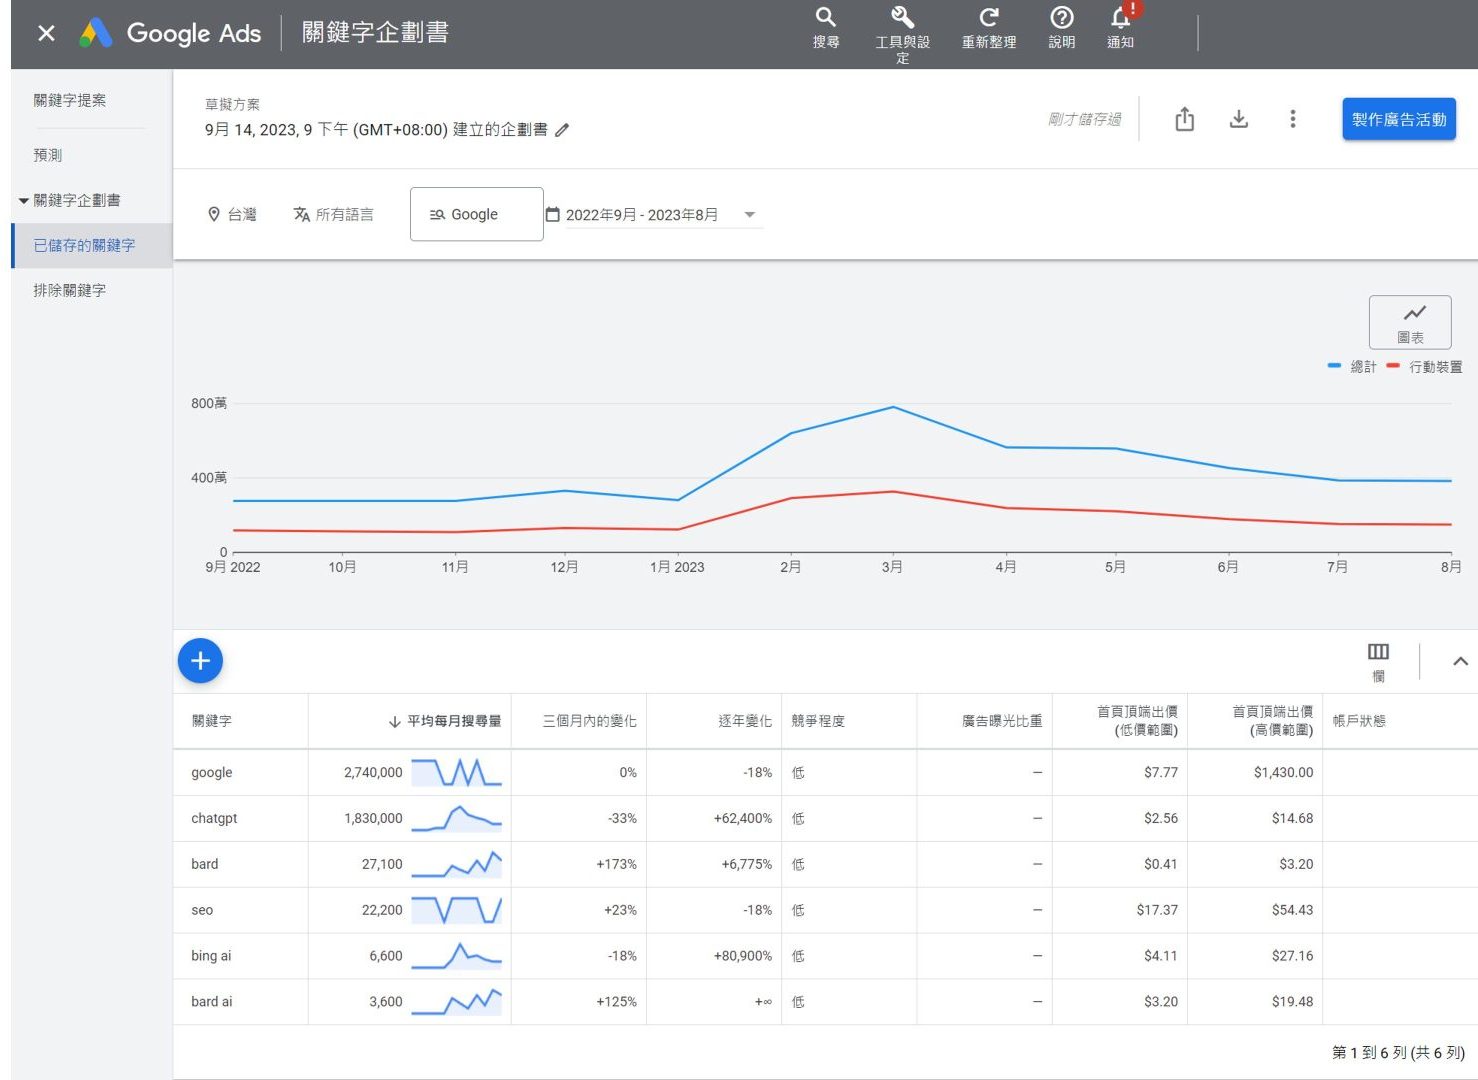1478x1080 pixels.
Task: Click the search magnifier icon in header
Action: tap(825, 19)
